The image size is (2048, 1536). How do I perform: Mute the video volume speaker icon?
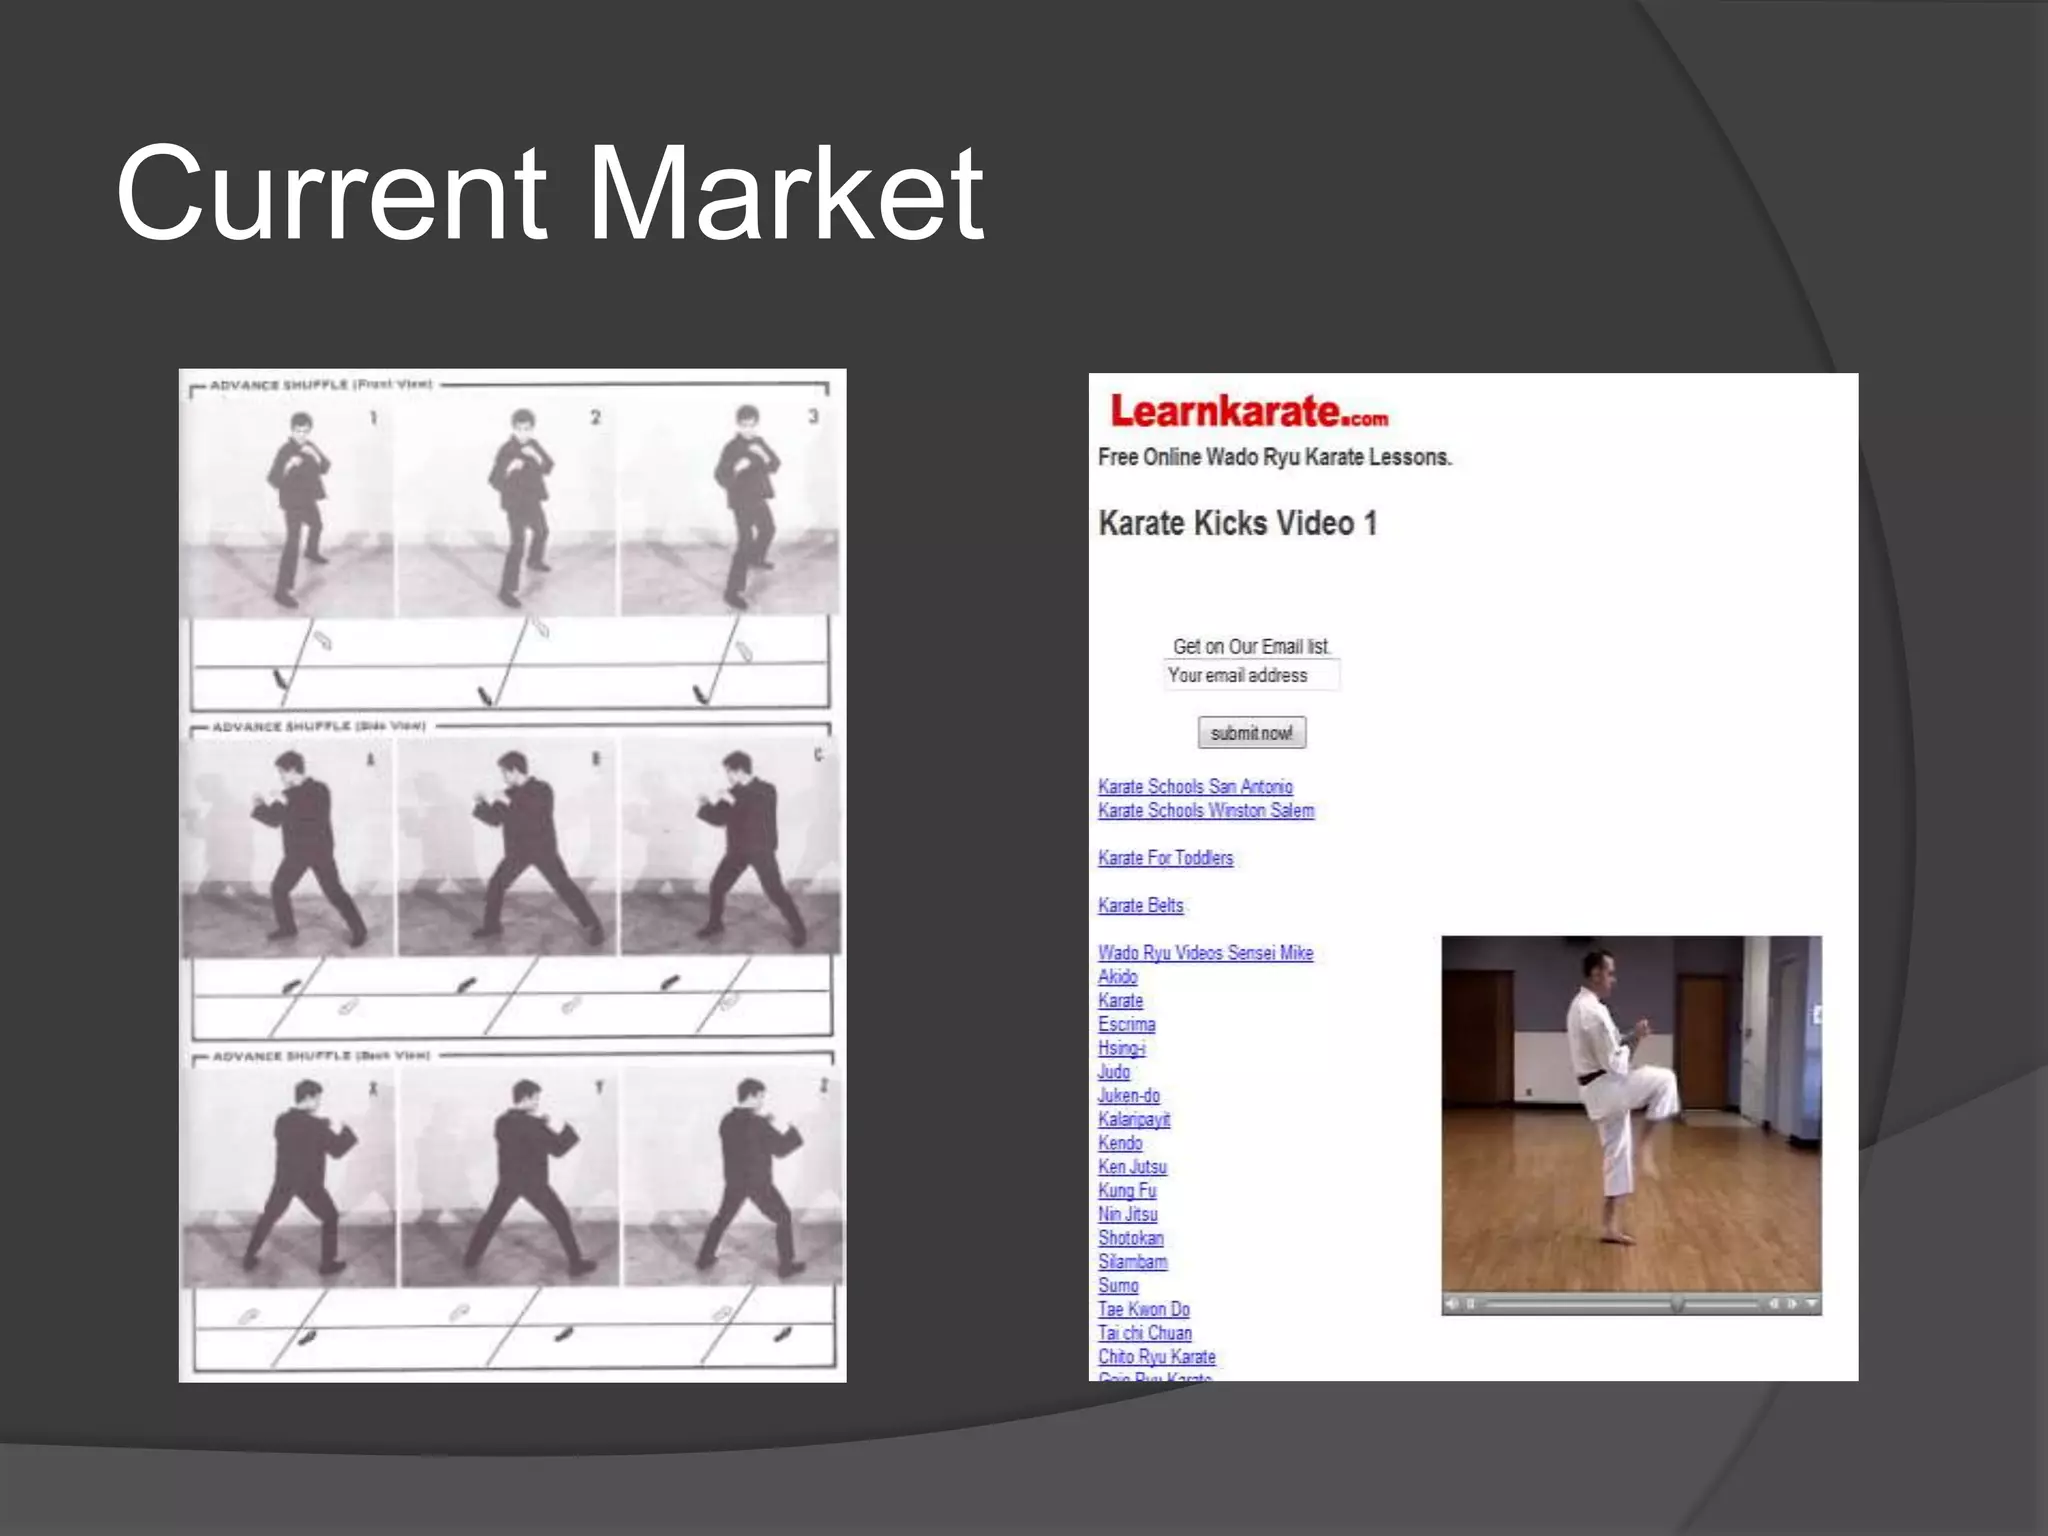tap(1452, 1304)
